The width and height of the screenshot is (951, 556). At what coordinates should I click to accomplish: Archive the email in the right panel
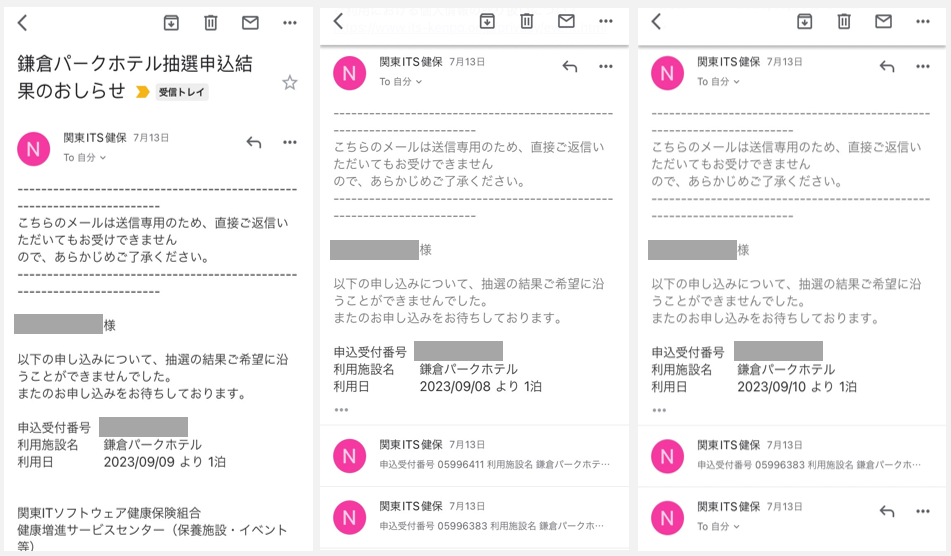(x=804, y=21)
